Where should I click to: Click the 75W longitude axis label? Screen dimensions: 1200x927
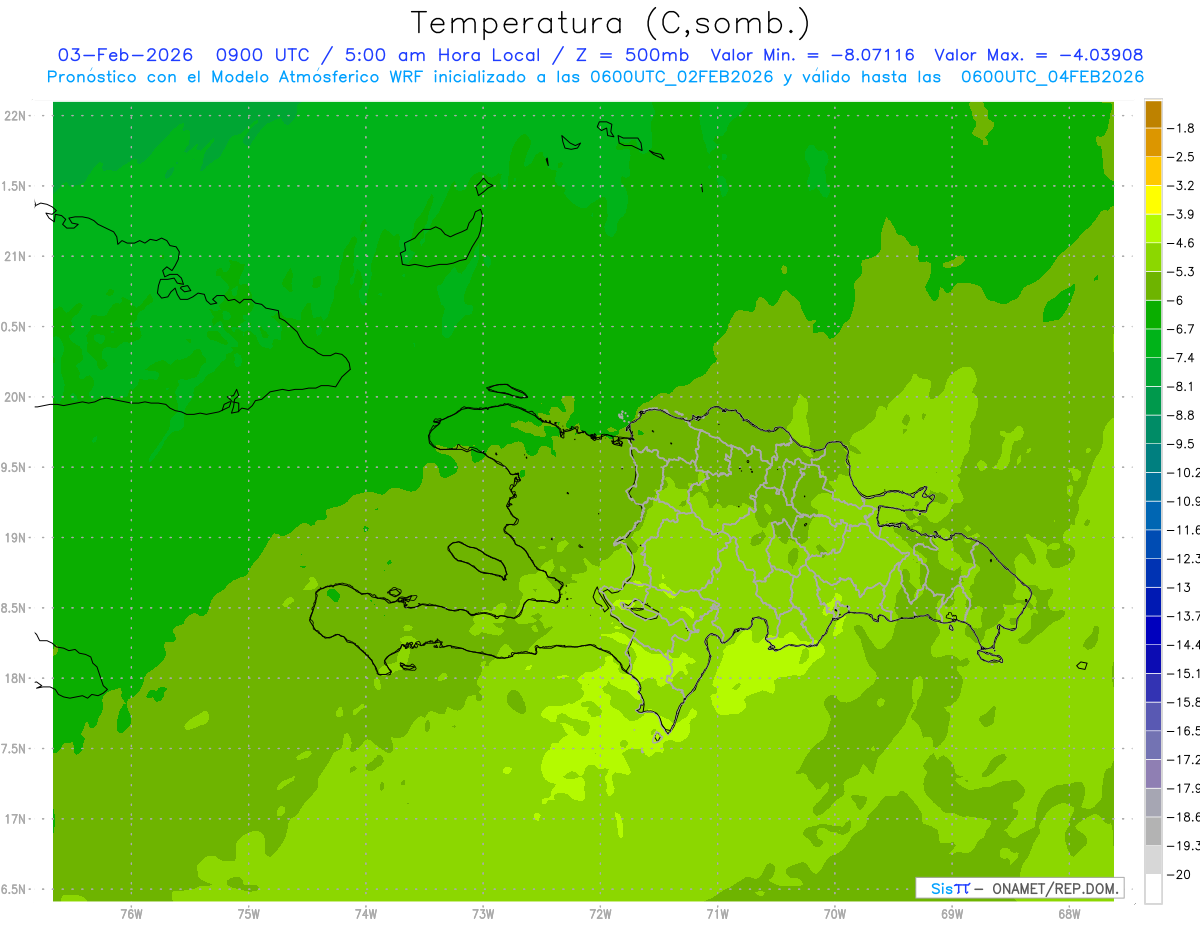pos(248,913)
